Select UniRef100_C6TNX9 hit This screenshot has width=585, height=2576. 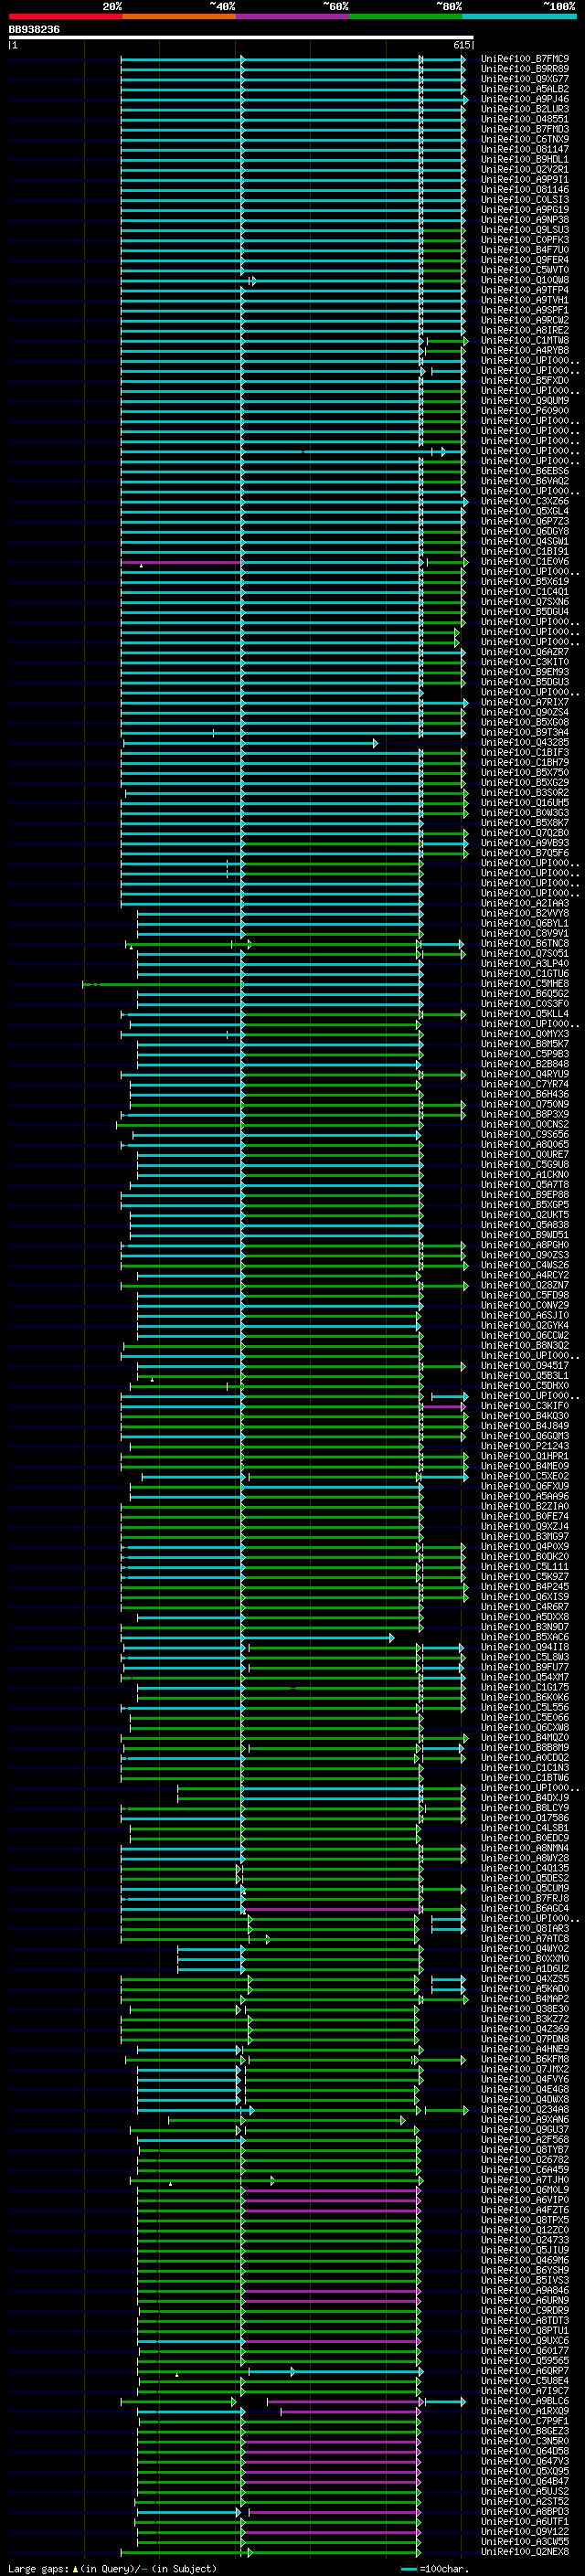525,139
